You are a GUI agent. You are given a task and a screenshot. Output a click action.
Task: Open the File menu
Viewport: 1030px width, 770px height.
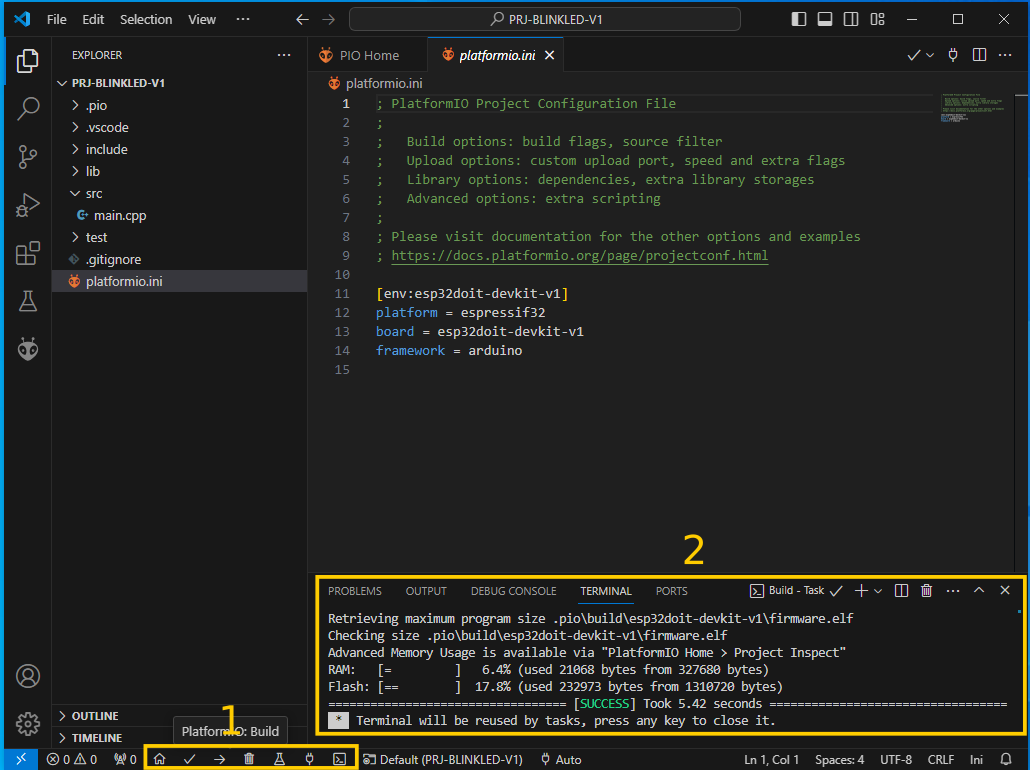pyautogui.click(x=56, y=19)
